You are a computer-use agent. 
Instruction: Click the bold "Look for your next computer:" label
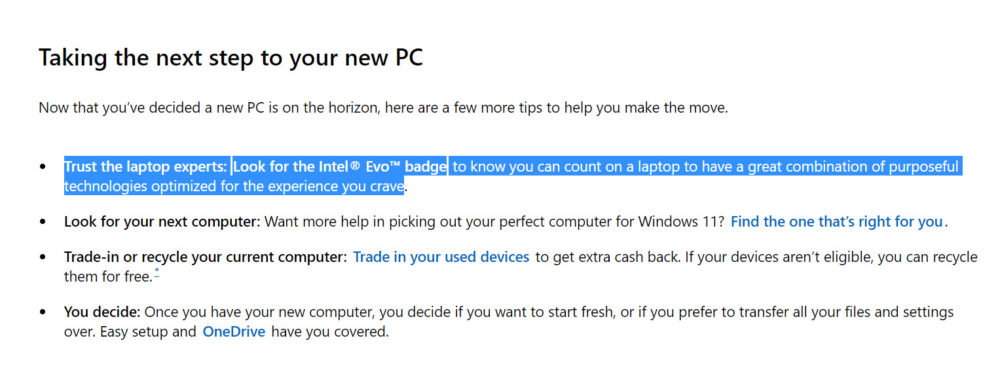click(162, 222)
